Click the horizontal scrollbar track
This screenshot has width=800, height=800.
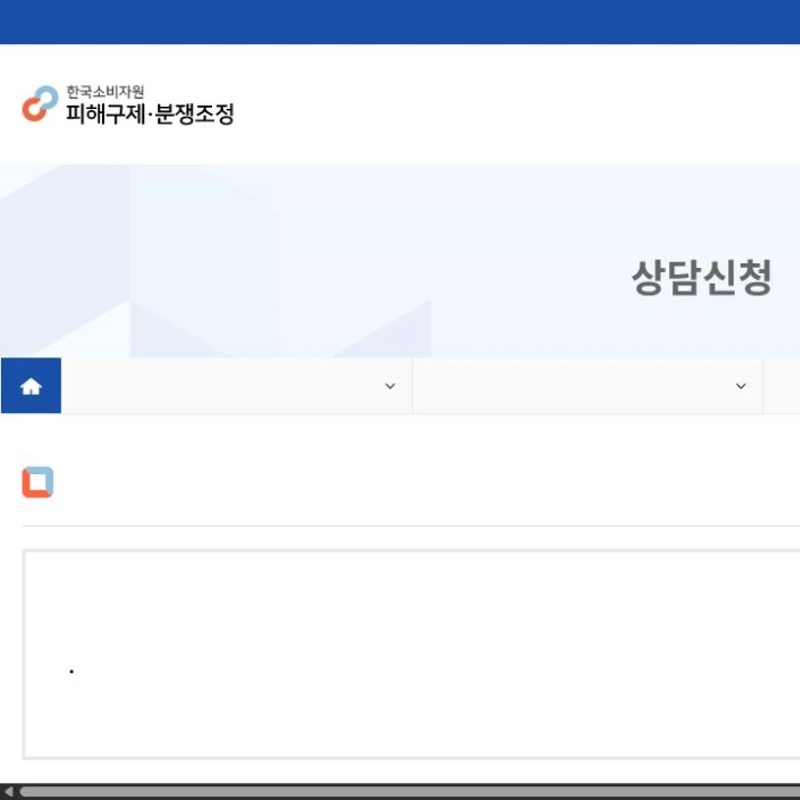tap(410, 791)
